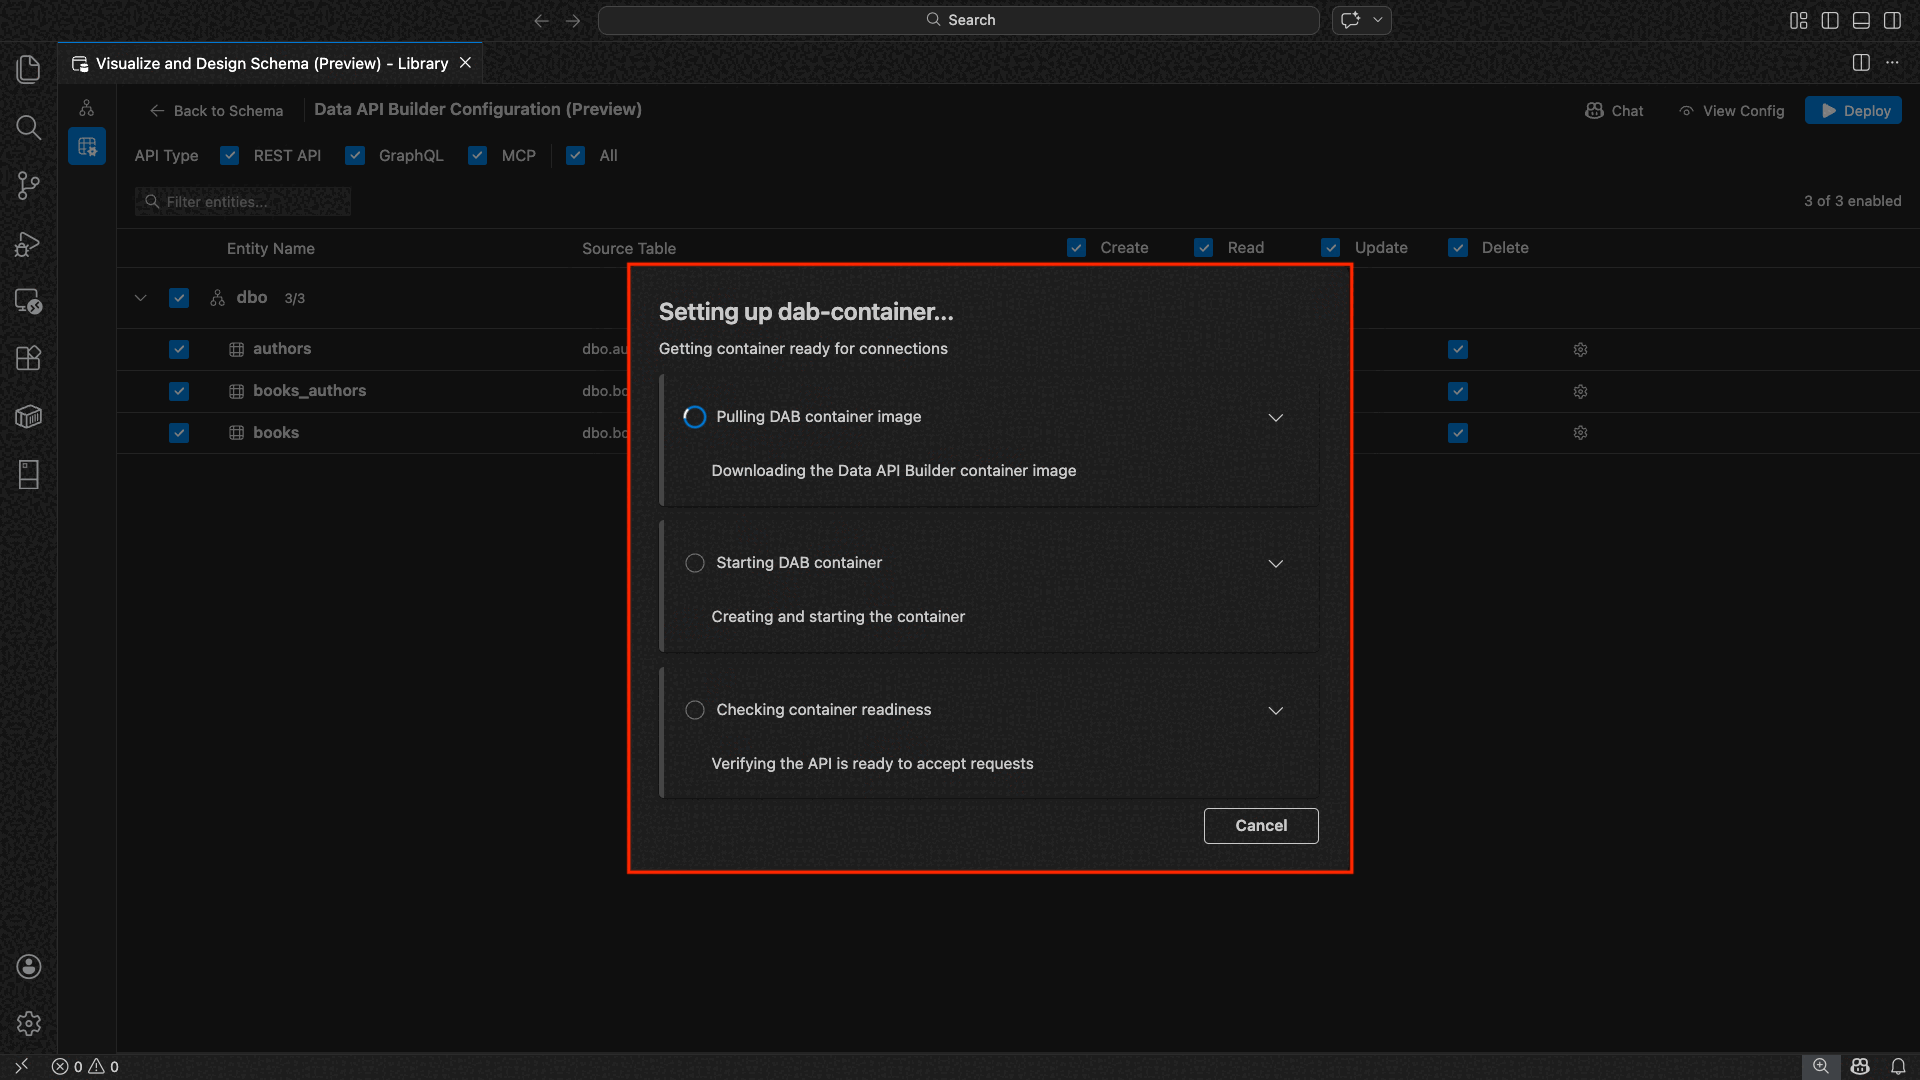1920x1080 pixels.
Task: Uncheck the books_authors entity checkbox
Action: 179,391
